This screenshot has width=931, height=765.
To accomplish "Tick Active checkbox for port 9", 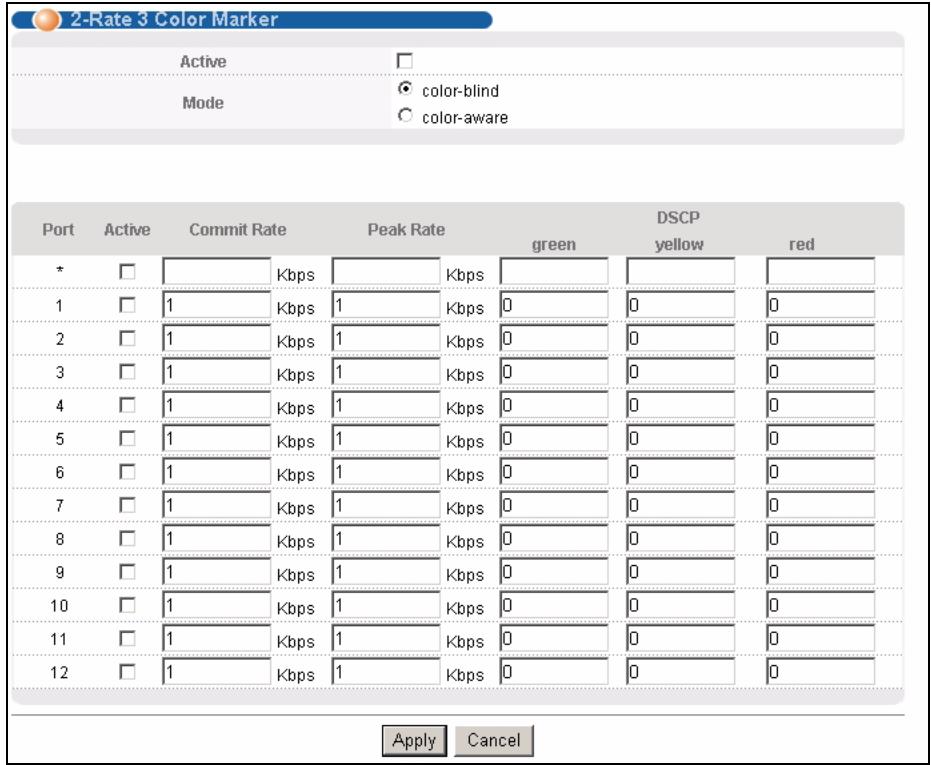I will click(x=127, y=571).
